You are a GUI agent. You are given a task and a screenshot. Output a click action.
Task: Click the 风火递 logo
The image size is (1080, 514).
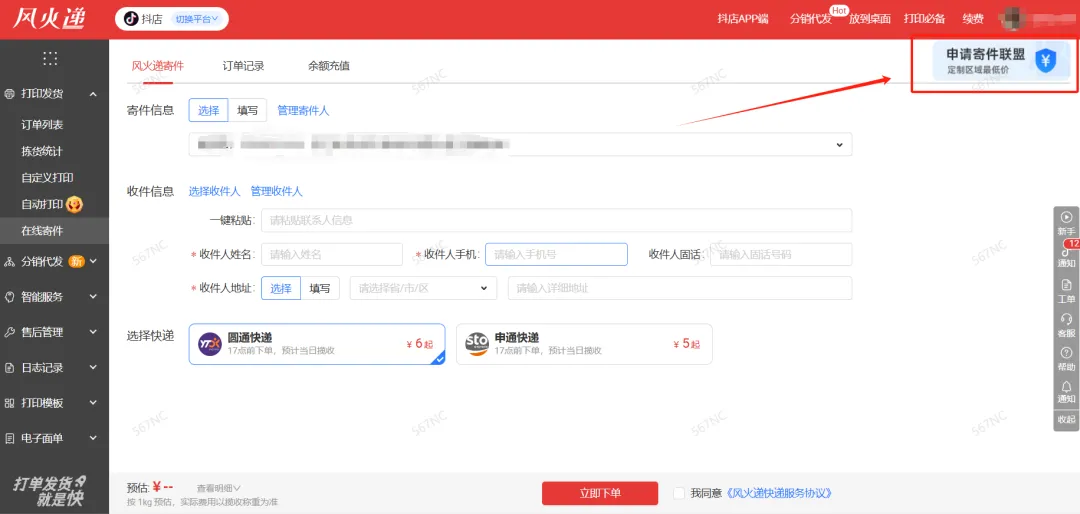click(49, 19)
